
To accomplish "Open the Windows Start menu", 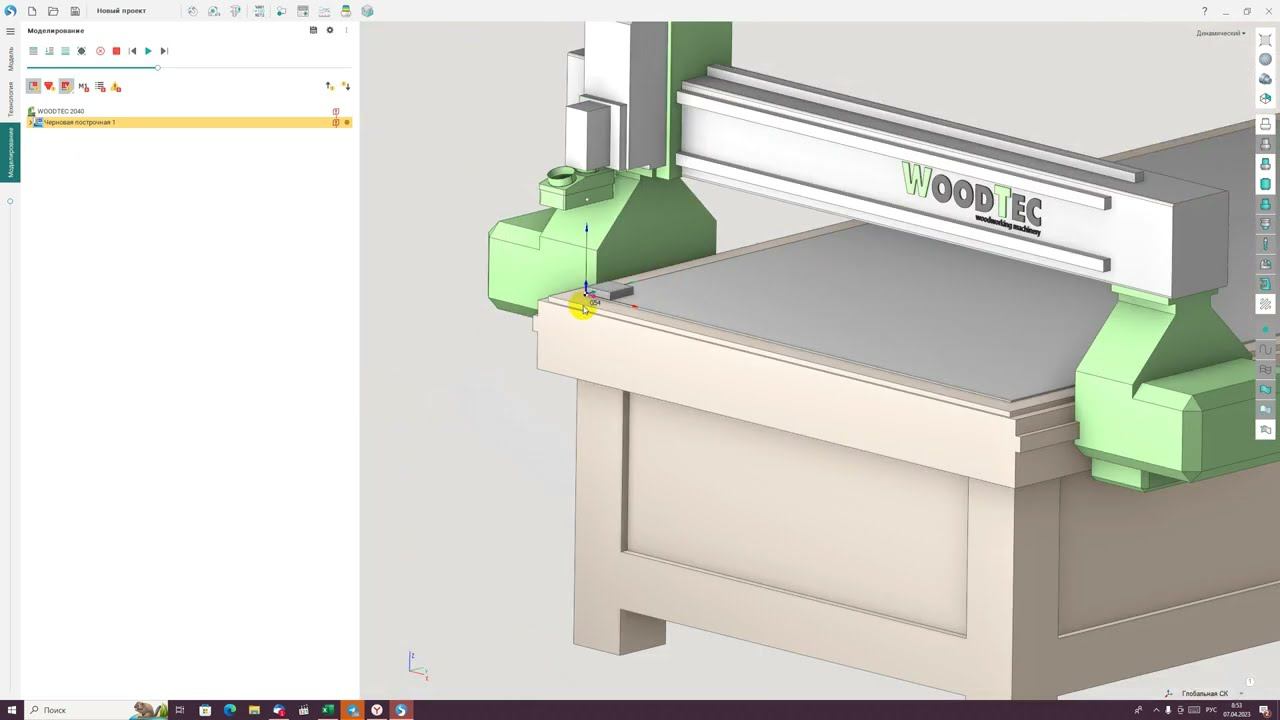I will click(x=12, y=710).
